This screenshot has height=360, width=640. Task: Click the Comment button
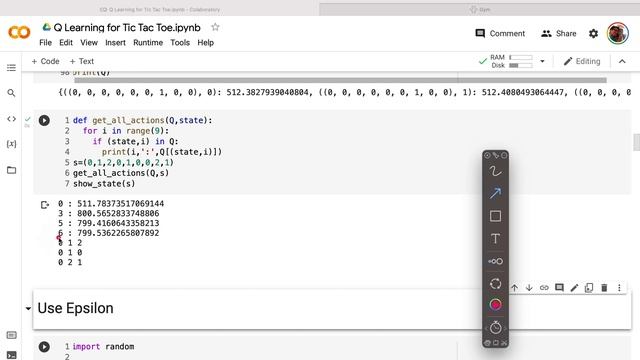[x=500, y=33]
